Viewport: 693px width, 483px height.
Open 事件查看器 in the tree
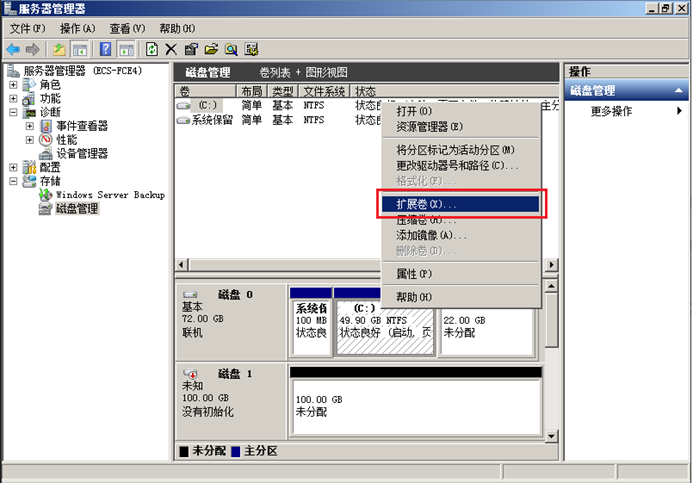pos(82,126)
